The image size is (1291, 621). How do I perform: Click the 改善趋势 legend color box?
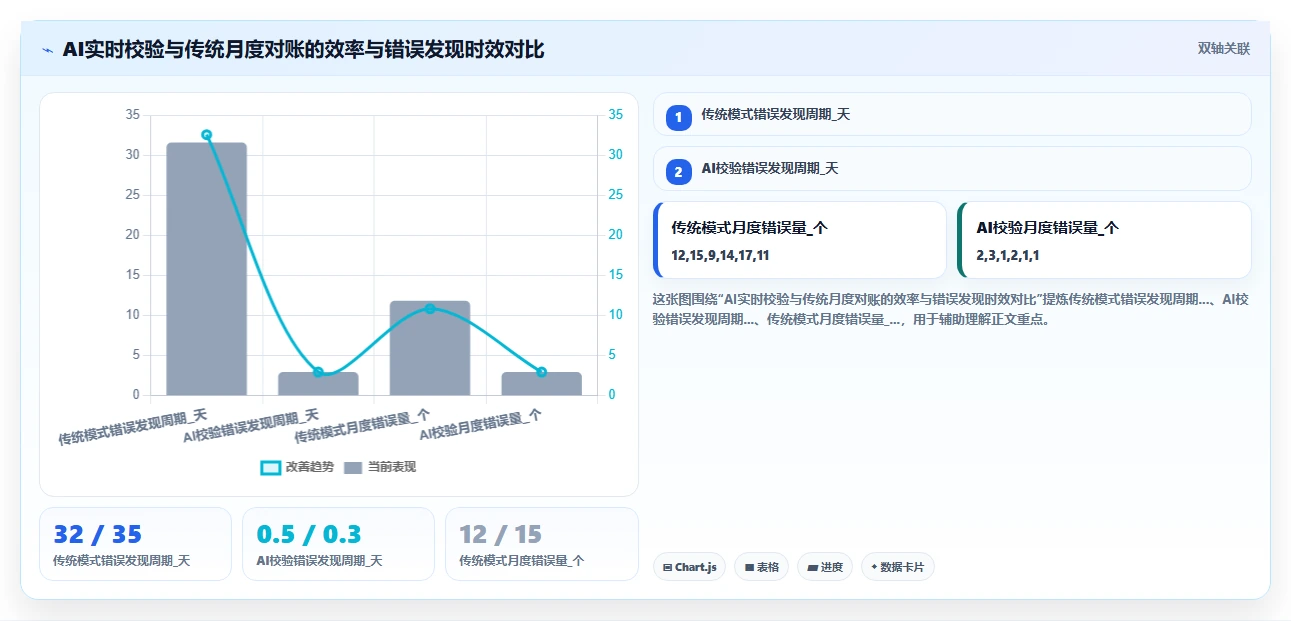coord(270,467)
